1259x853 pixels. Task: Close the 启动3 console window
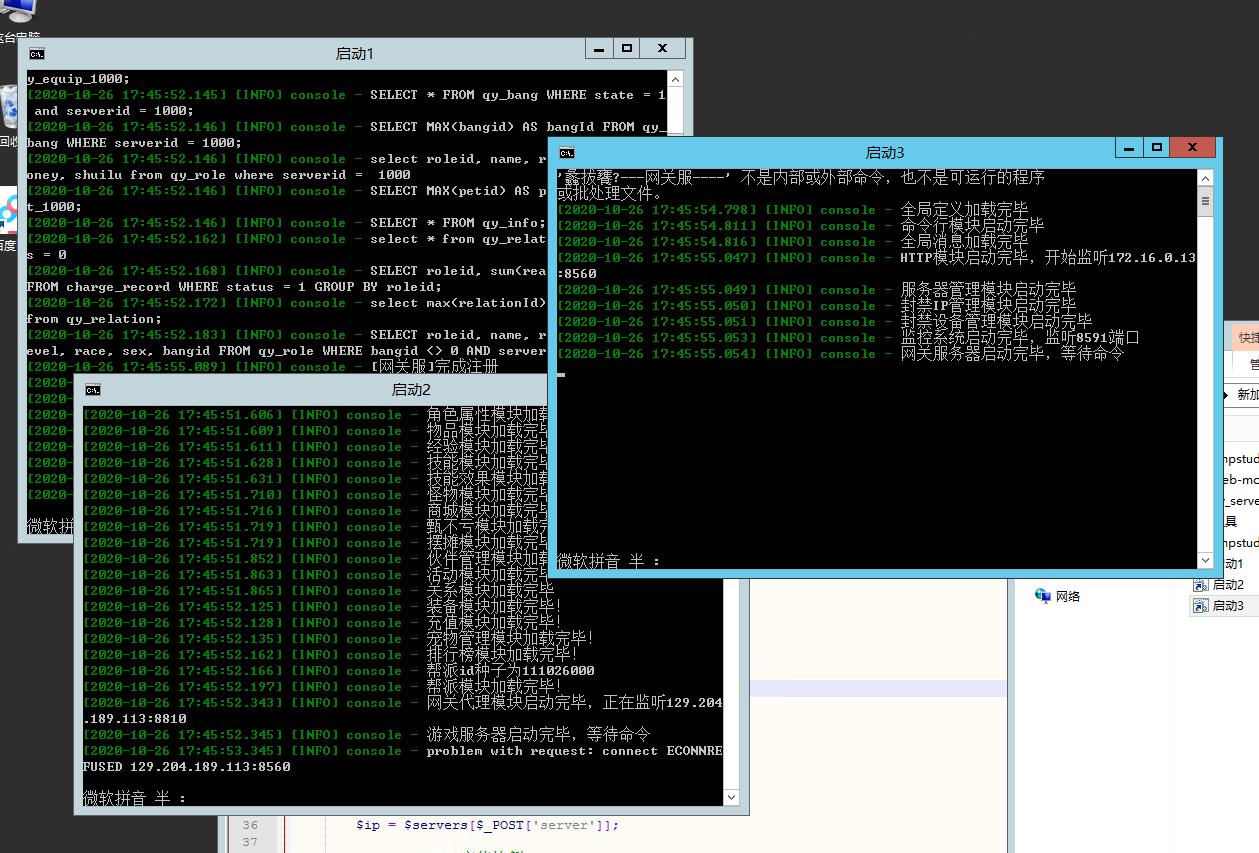pyautogui.click(x=1192, y=147)
